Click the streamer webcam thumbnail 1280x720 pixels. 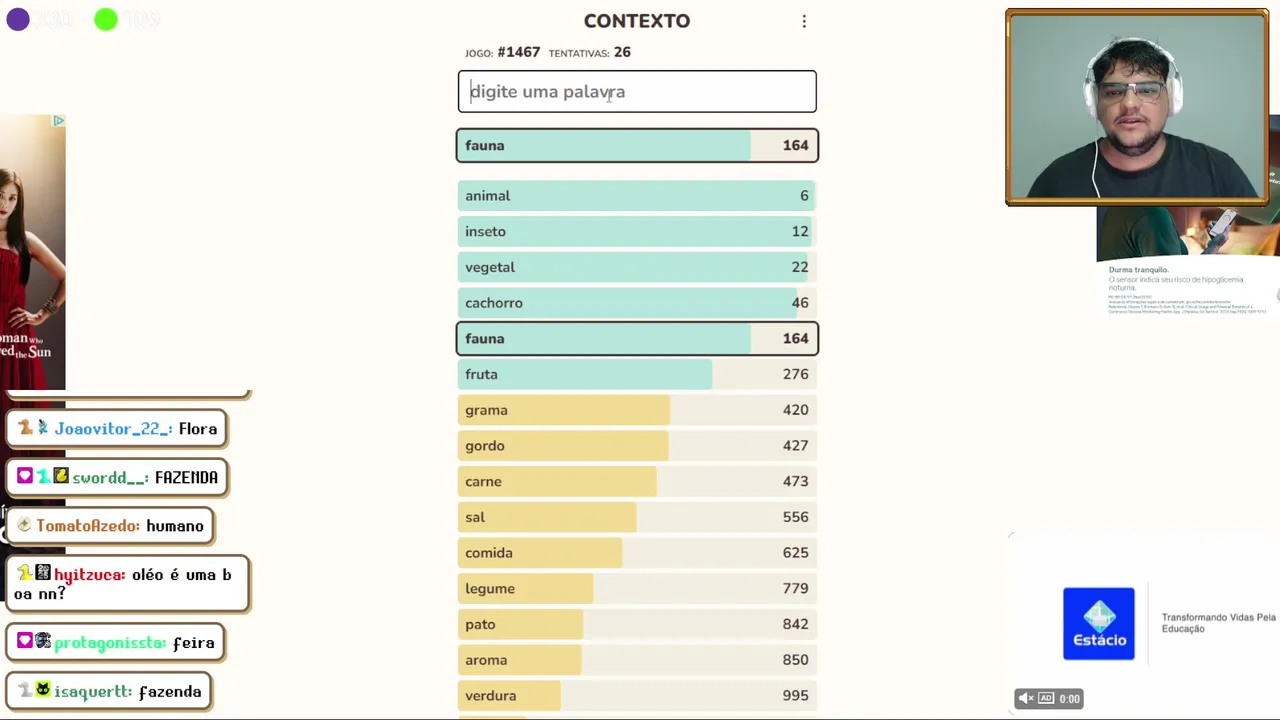(x=1137, y=108)
